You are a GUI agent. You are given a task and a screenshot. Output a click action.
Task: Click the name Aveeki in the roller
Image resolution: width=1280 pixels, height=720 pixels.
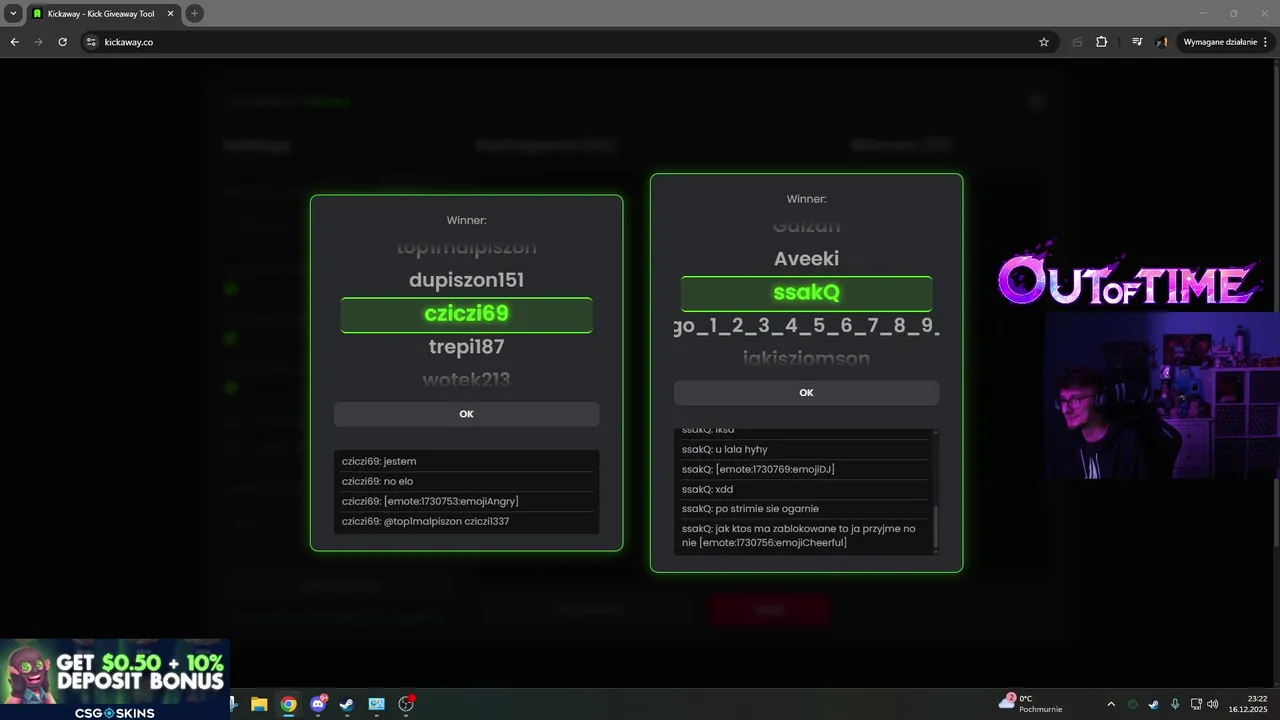(806, 259)
